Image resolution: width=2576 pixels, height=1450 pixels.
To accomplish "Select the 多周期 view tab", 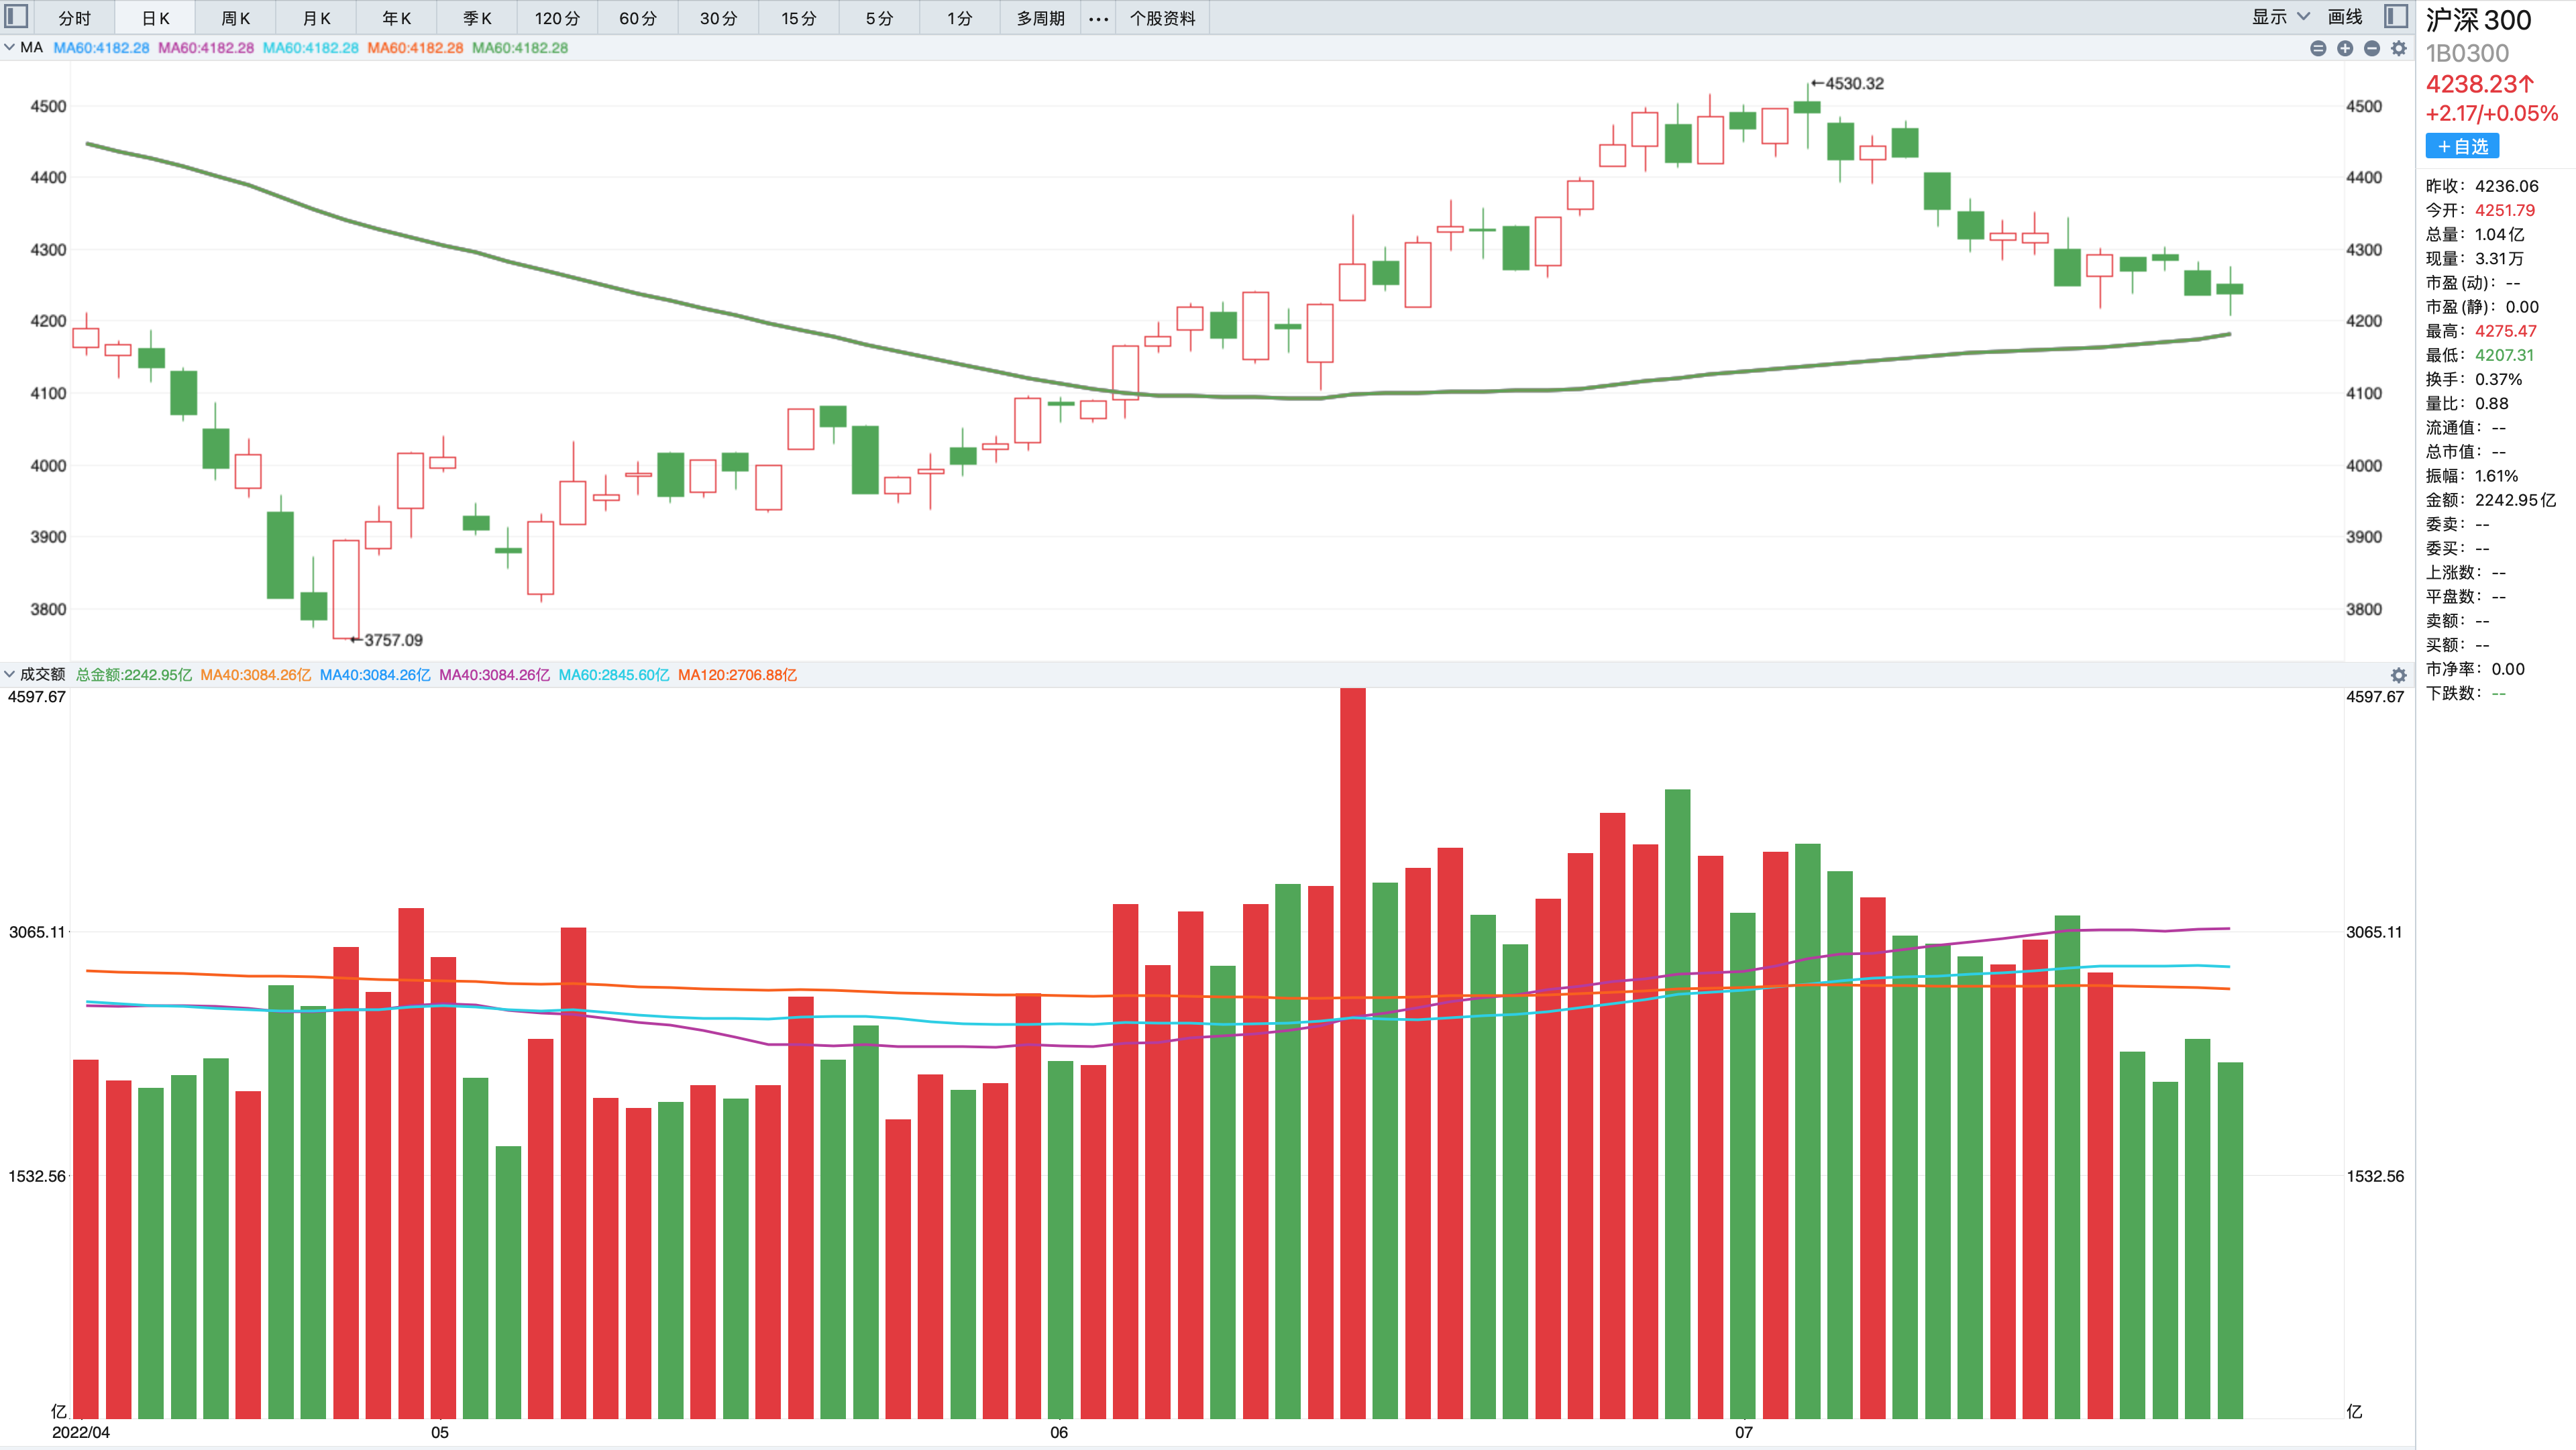I will coord(1040,18).
